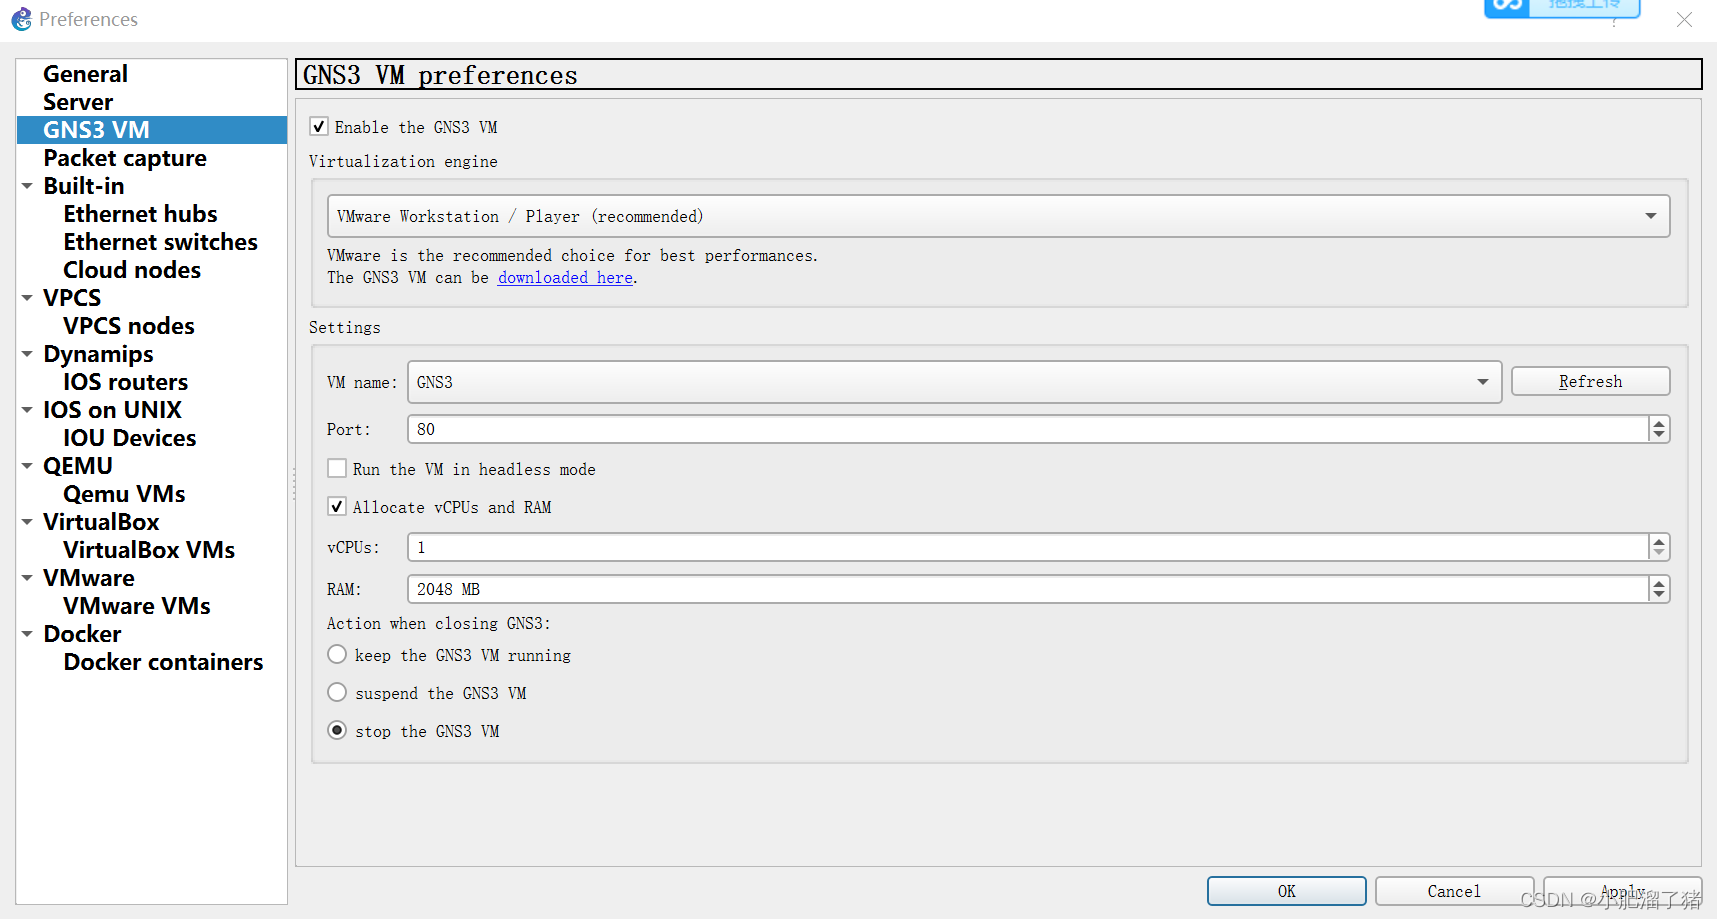Viewport: 1717px width, 919px height.
Task: Open Ethernet hubs settings
Action: [140, 214]
